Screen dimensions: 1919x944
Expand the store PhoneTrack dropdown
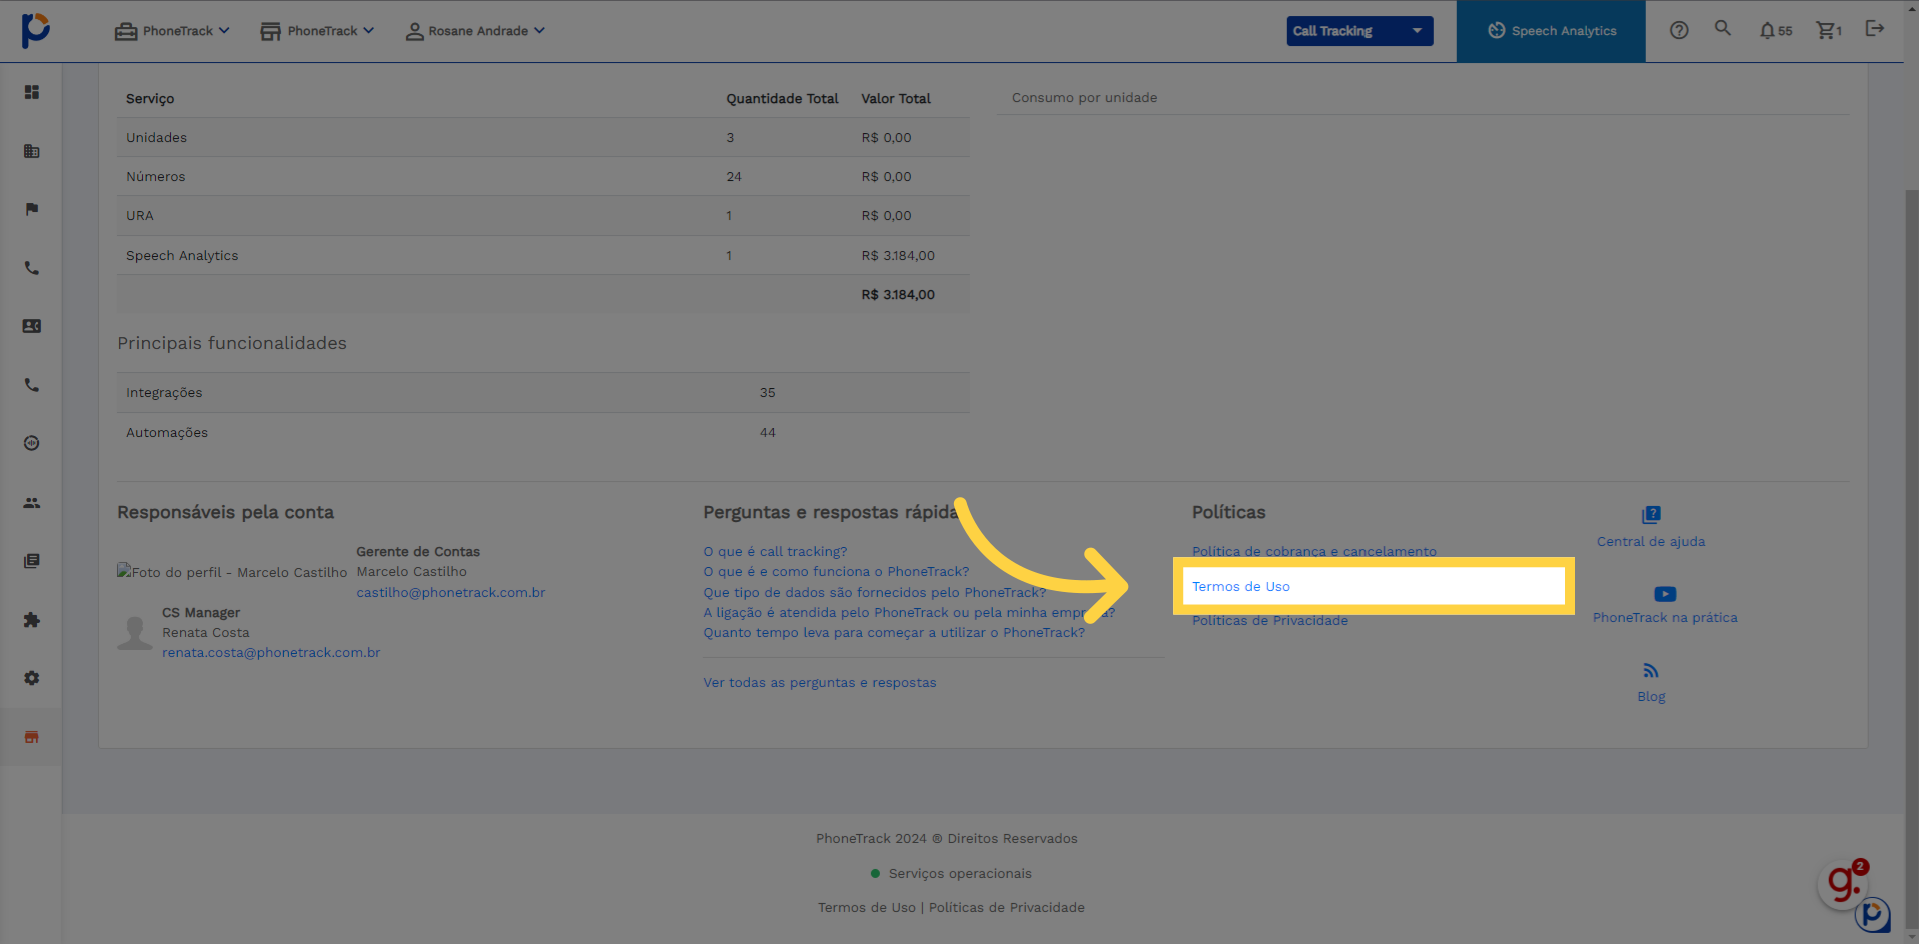click(317, 31)
